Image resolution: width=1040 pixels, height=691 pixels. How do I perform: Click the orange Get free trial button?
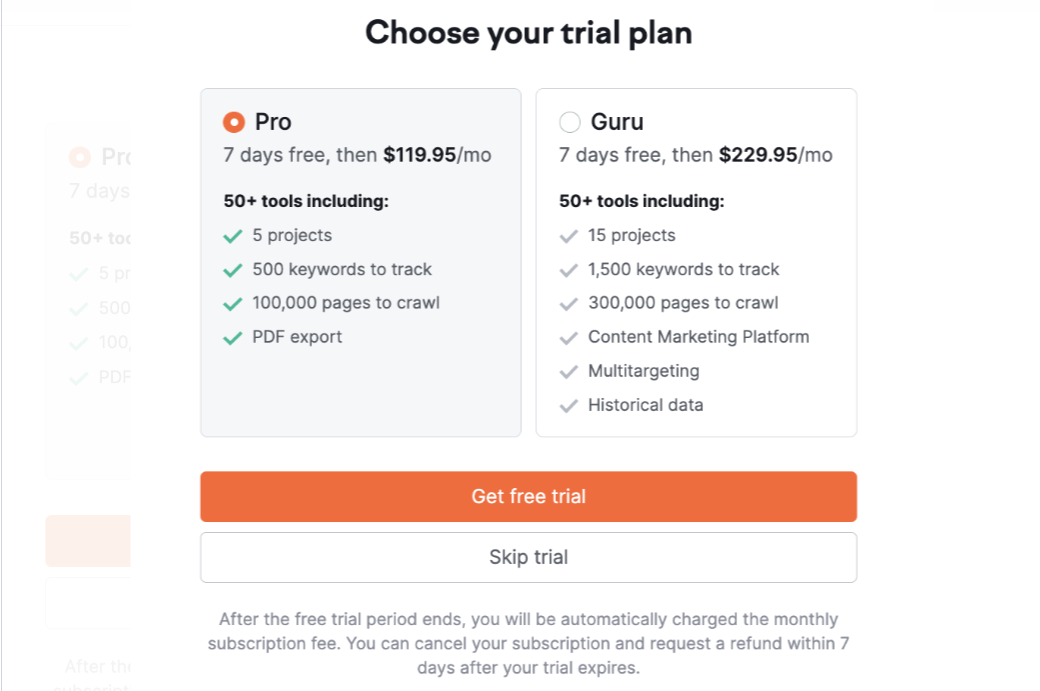tap(528, 496)
